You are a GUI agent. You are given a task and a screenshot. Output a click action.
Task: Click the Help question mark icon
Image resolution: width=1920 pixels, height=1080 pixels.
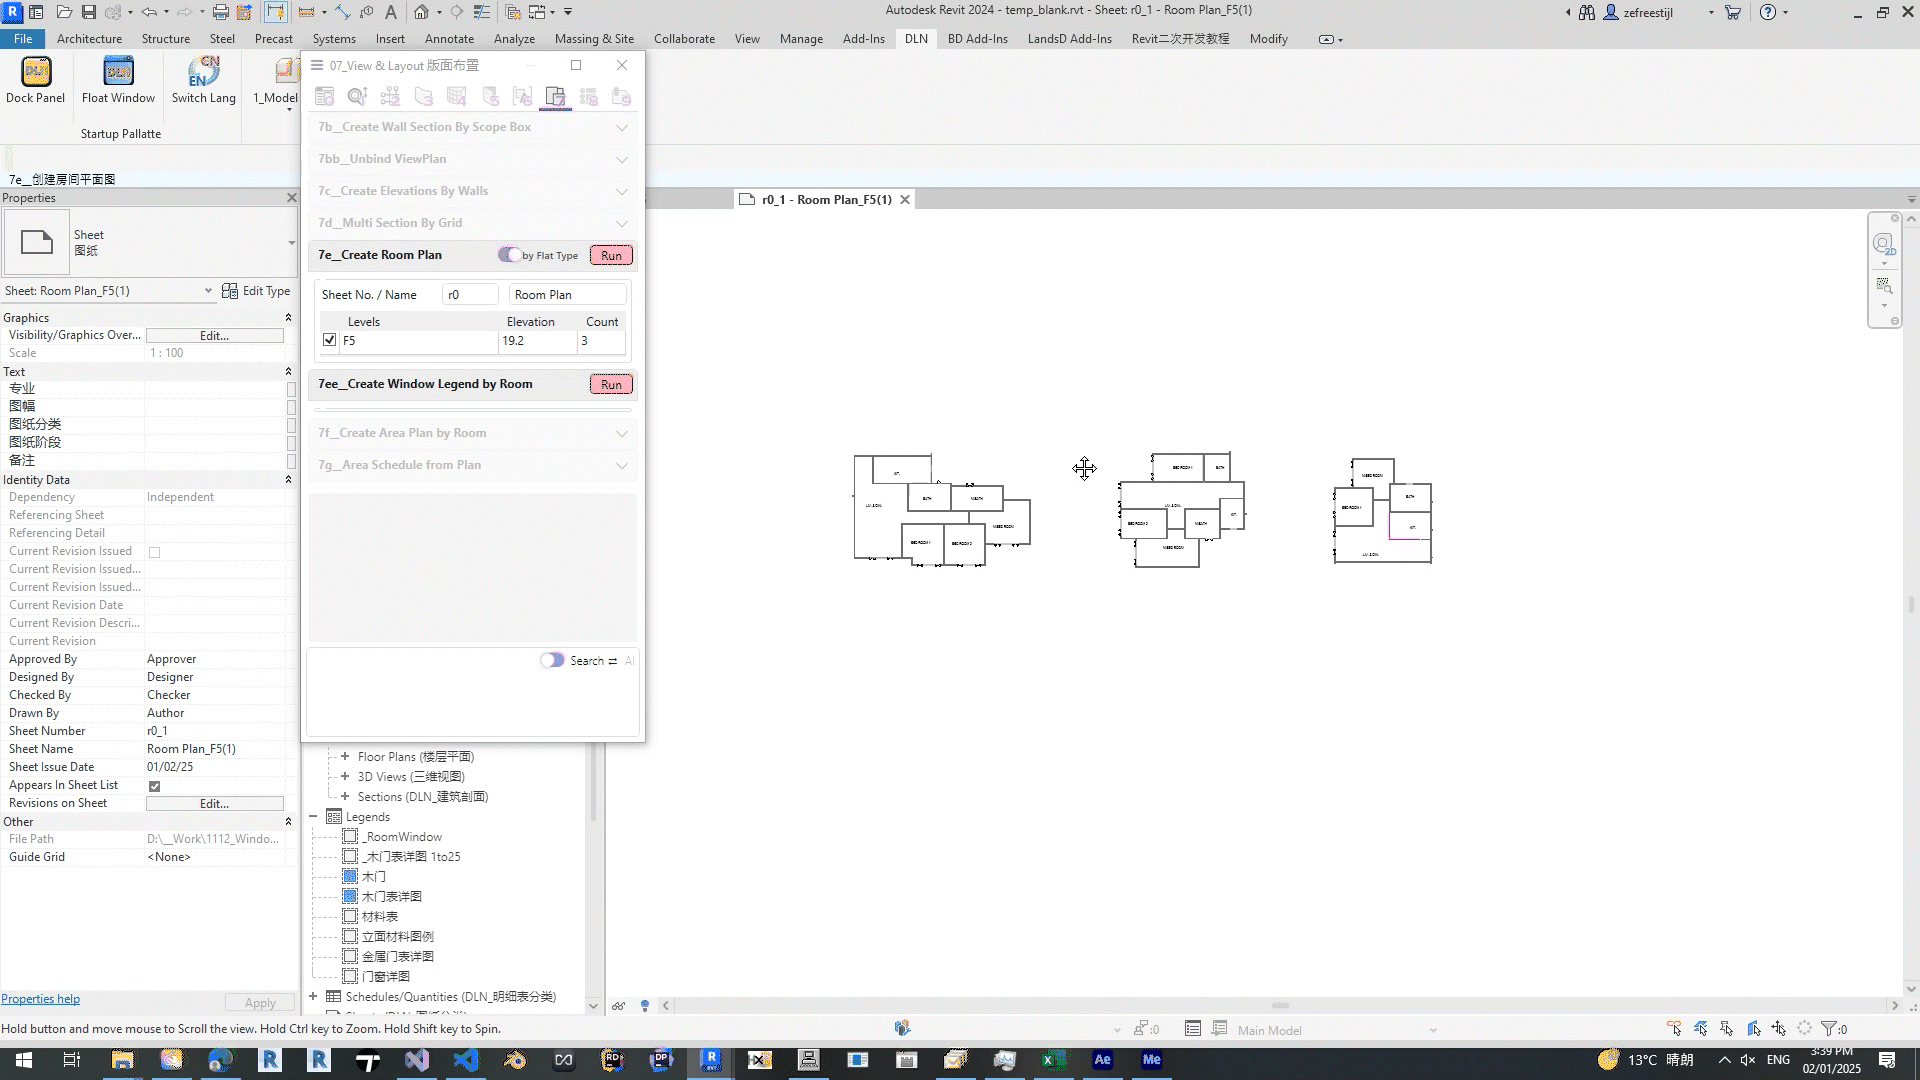pyautogui.click(x=1768, y=12)
